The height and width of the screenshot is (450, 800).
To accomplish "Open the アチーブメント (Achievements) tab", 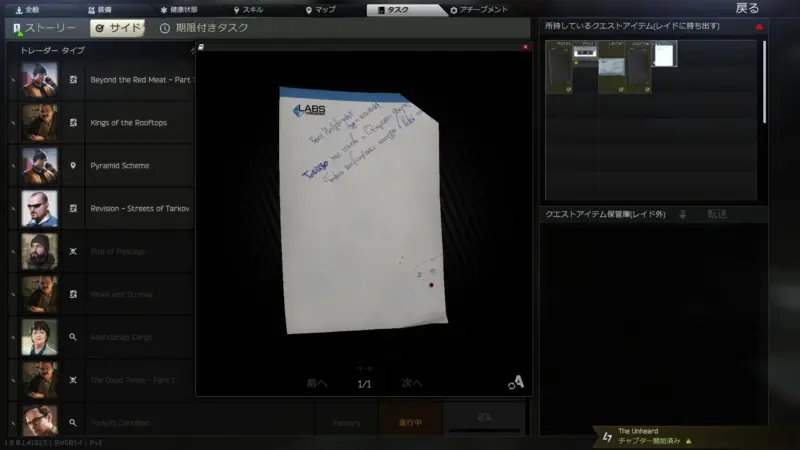I will 482,9.
